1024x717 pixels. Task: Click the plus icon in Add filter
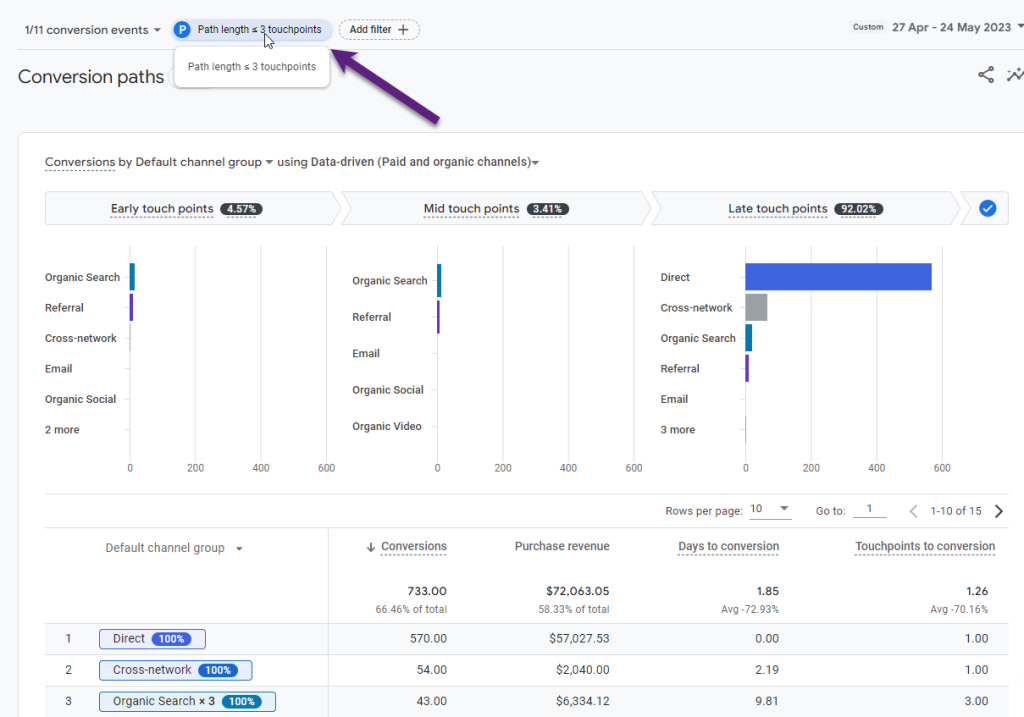pos(403,29)
